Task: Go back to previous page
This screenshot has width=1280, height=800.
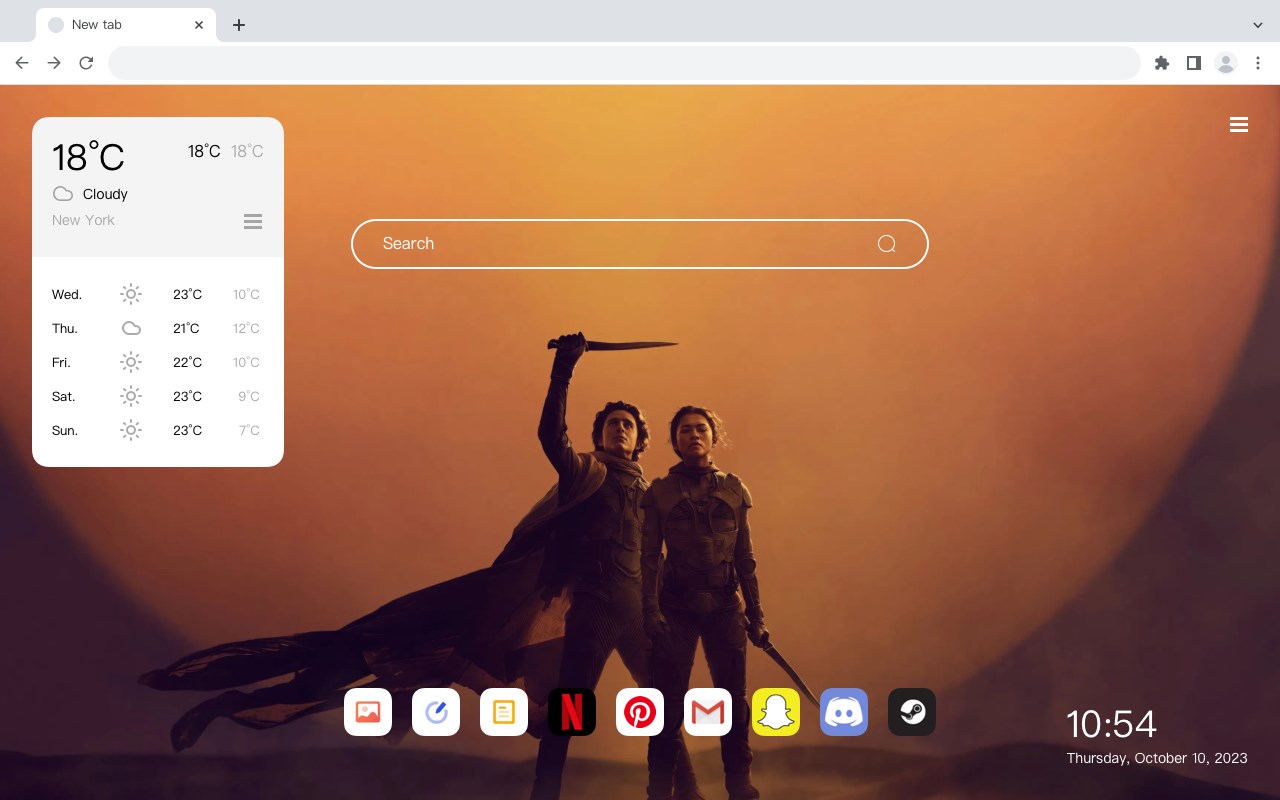Action: (22, 63)
